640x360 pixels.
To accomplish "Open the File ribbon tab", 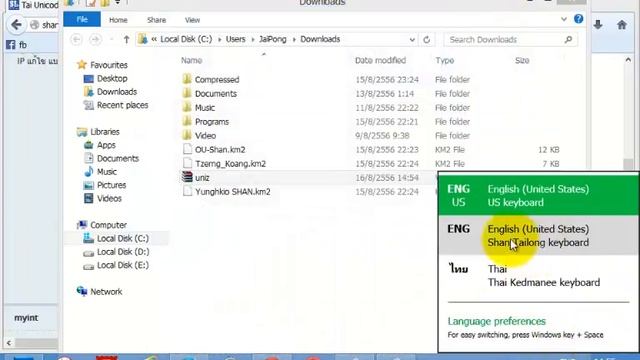I will (x=82, y=19).
